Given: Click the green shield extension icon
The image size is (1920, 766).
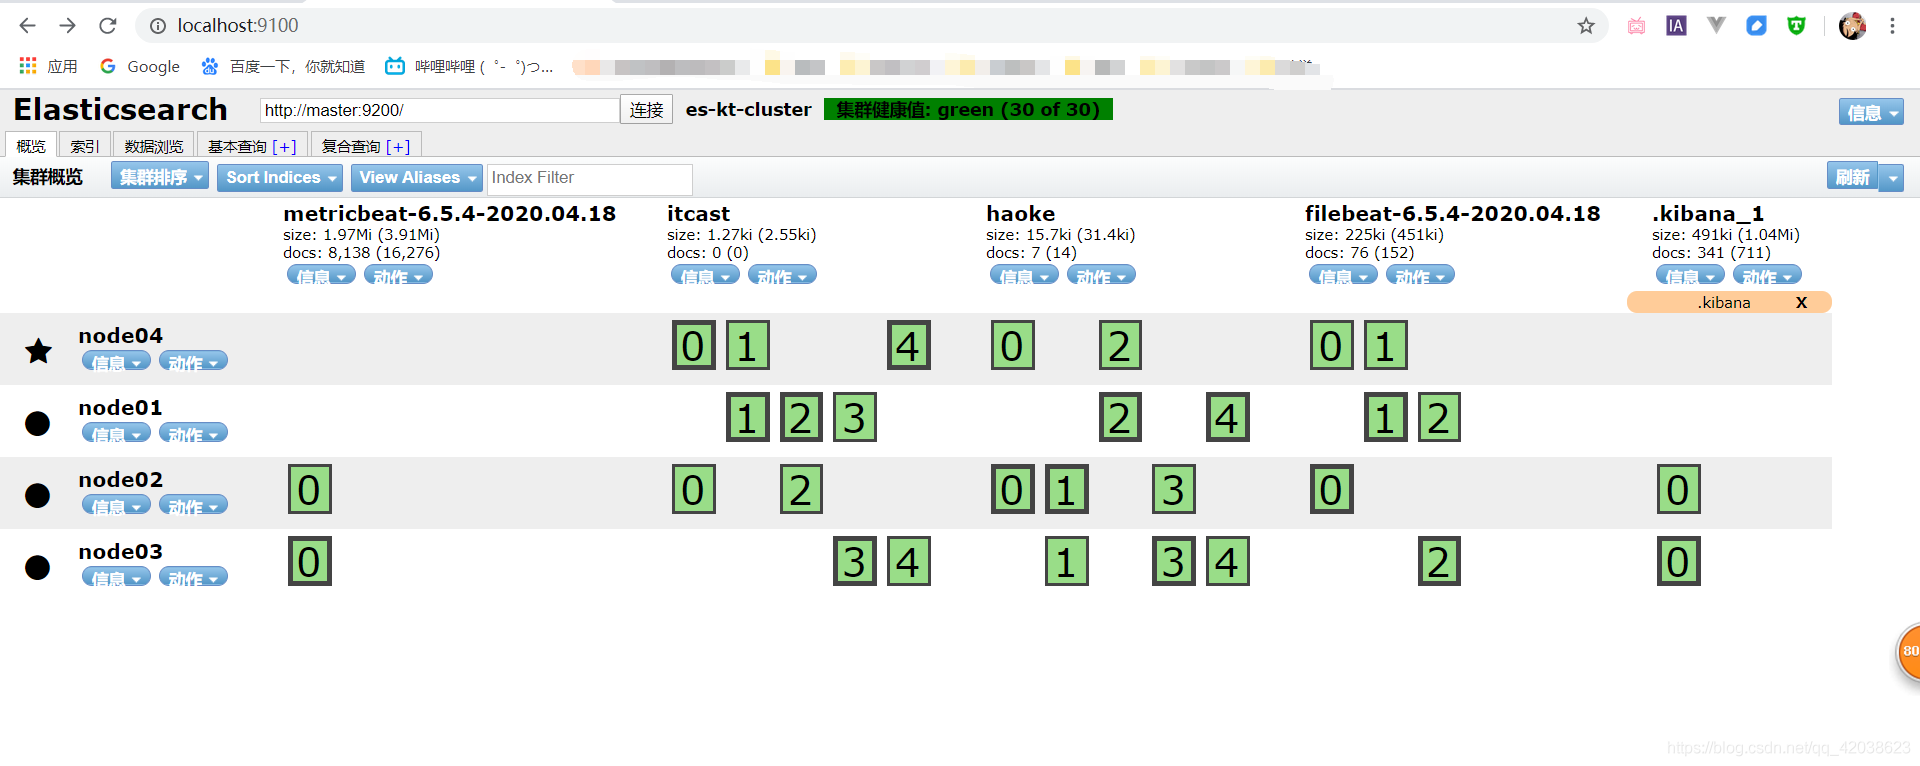Looking at the screenshot, I should pyautogui.click(x=1796, y=26).
